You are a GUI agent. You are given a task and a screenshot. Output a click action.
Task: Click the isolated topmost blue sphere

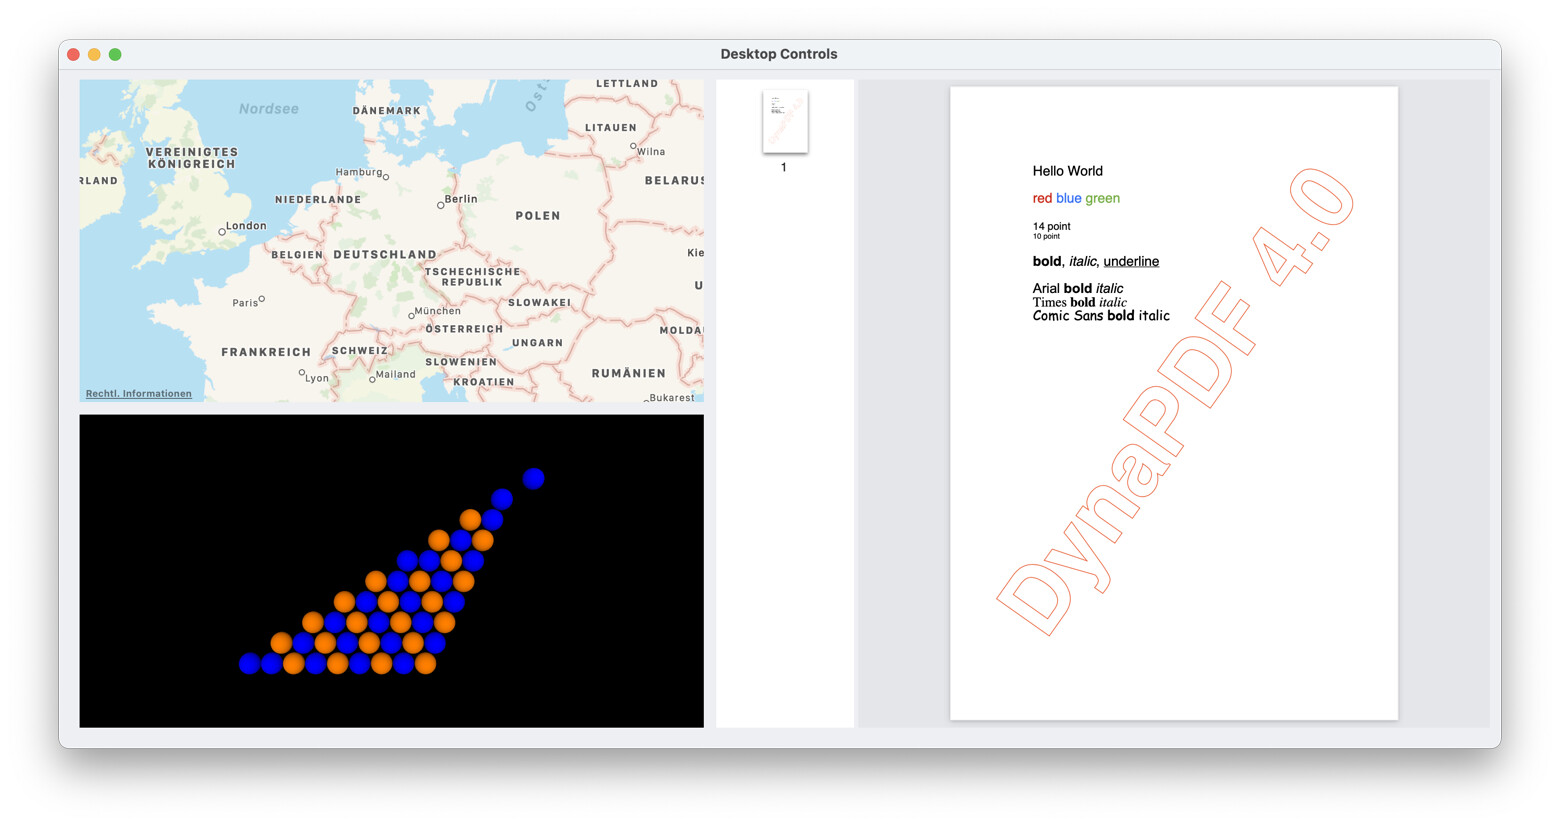534,479
